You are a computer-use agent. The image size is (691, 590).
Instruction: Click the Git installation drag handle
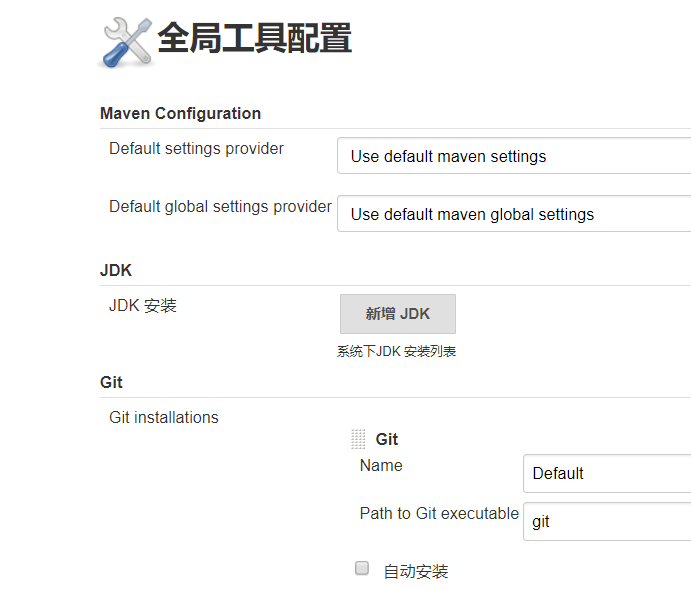[358, 439]
